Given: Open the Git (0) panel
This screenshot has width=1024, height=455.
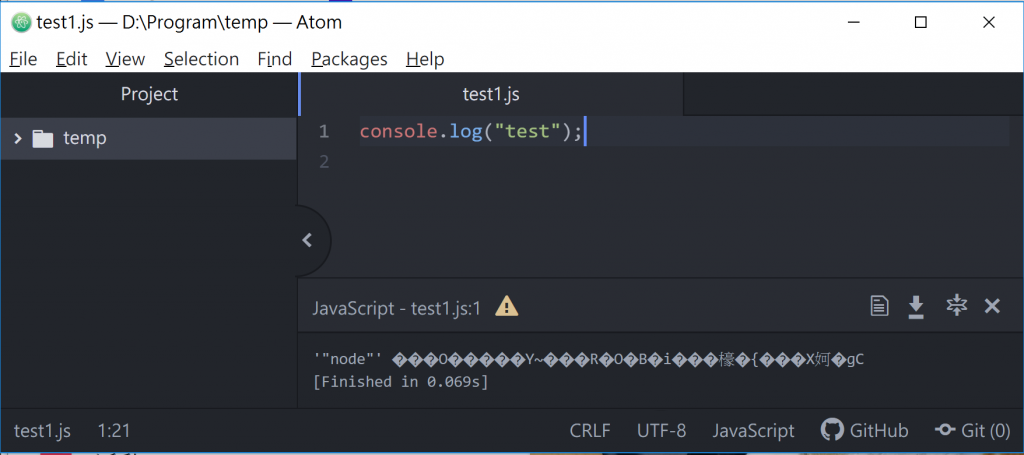Looking at the screenshot, I should [x=972, y=431].
